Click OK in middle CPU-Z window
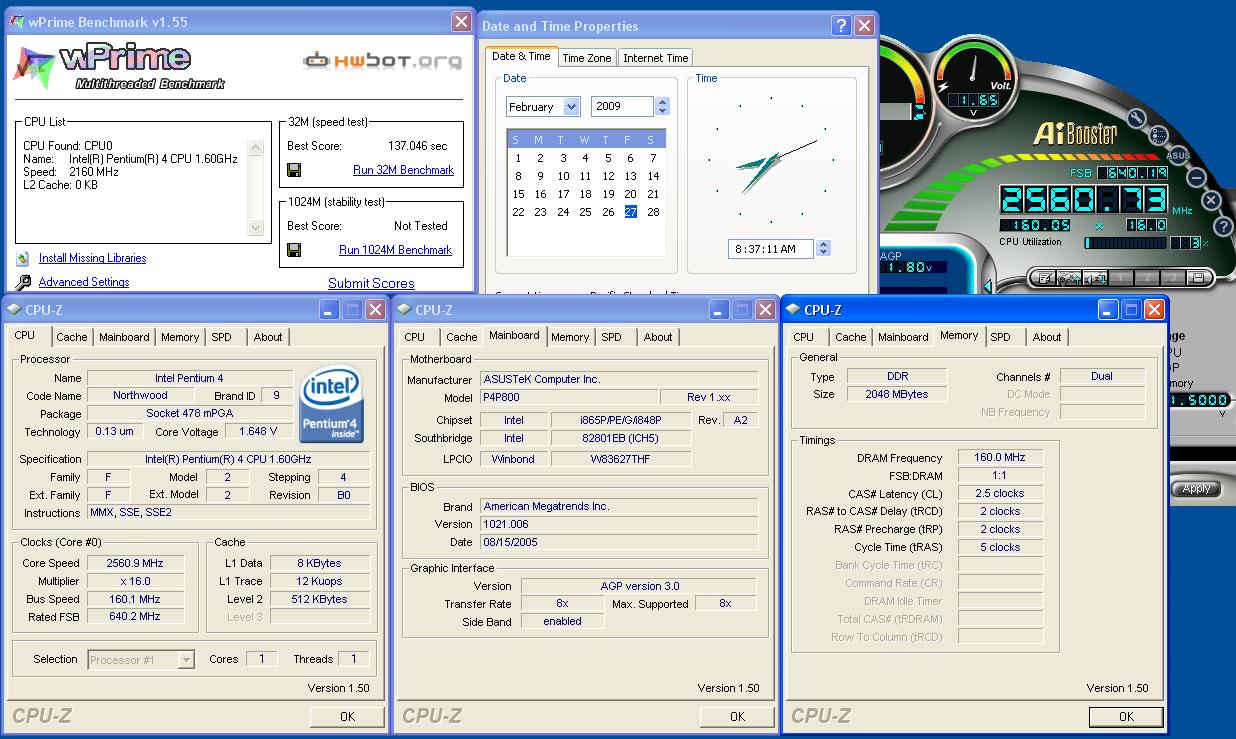1236x739 pixels. tap(737, 716)
